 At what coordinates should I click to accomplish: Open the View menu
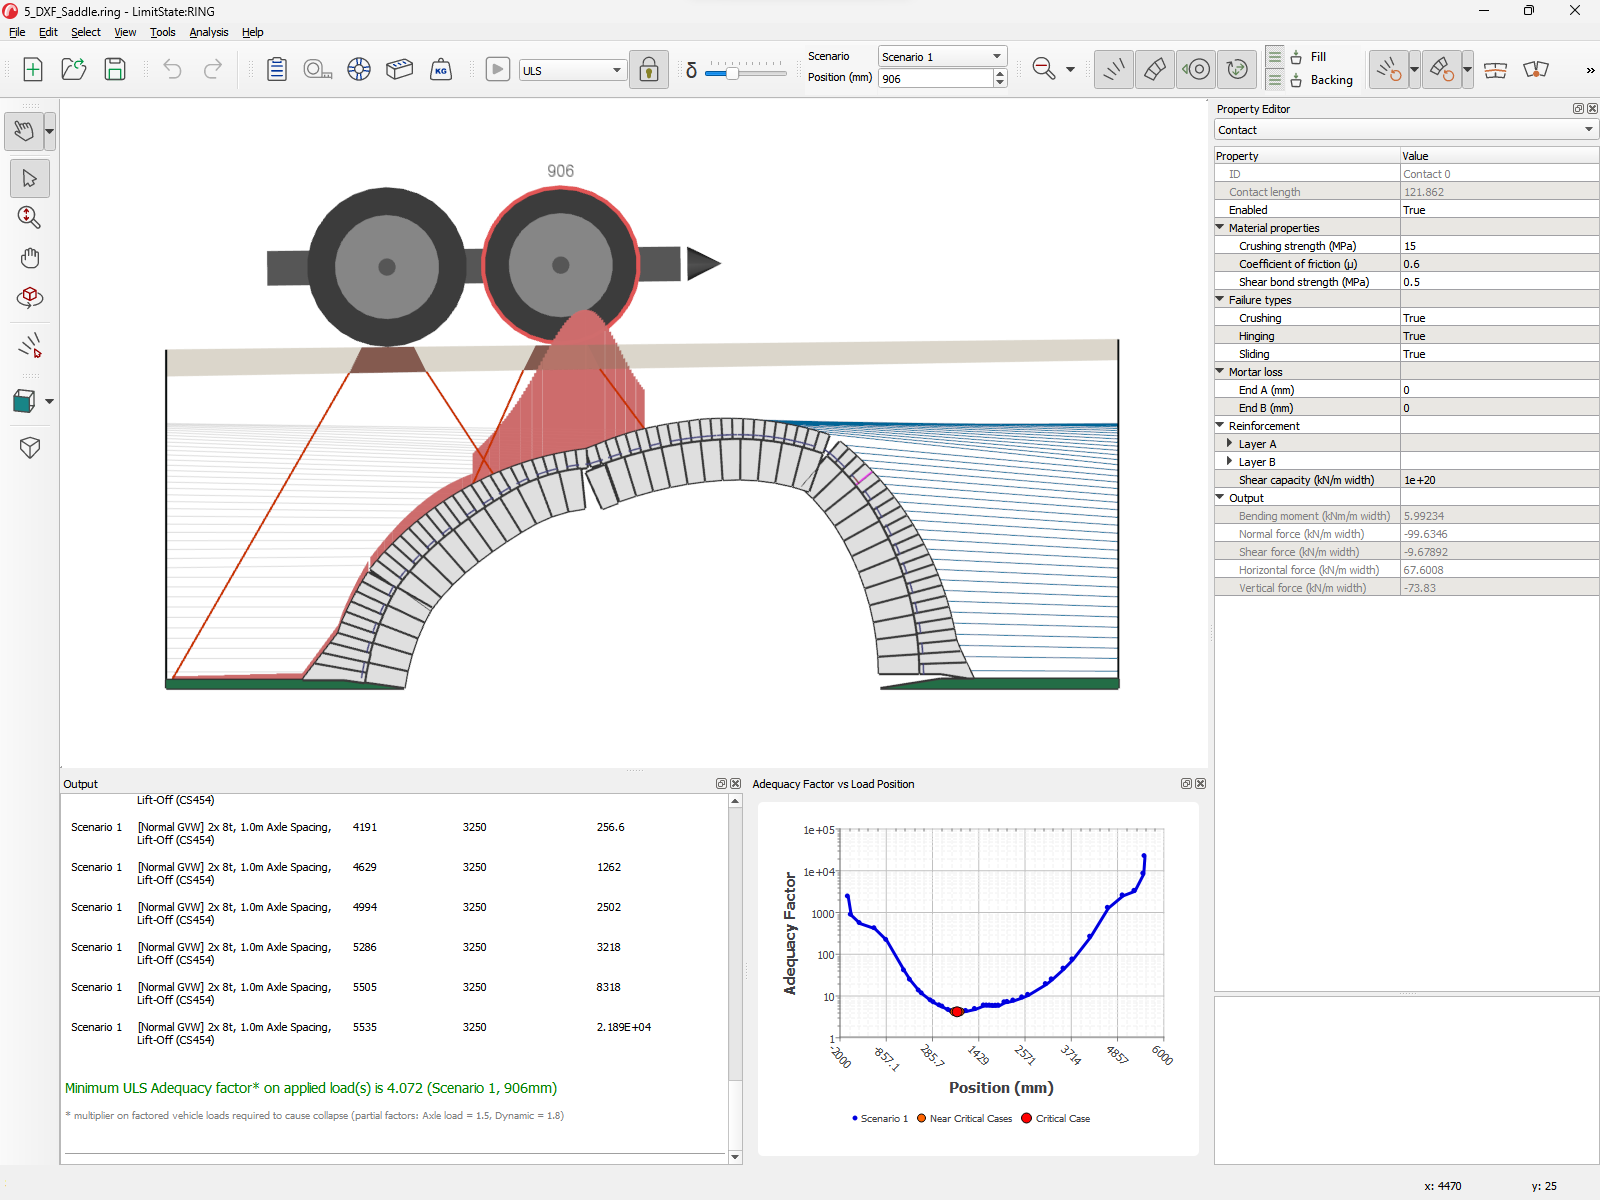125,32
